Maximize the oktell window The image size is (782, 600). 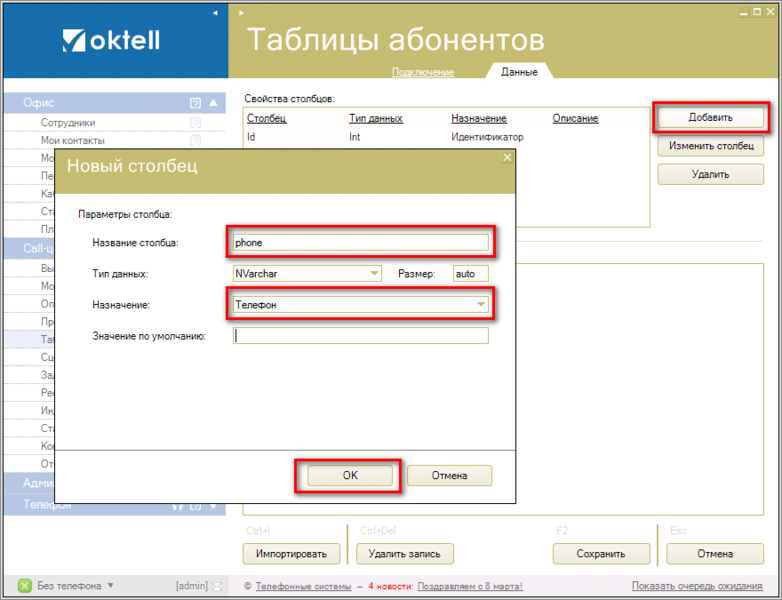tap(757, 11)
